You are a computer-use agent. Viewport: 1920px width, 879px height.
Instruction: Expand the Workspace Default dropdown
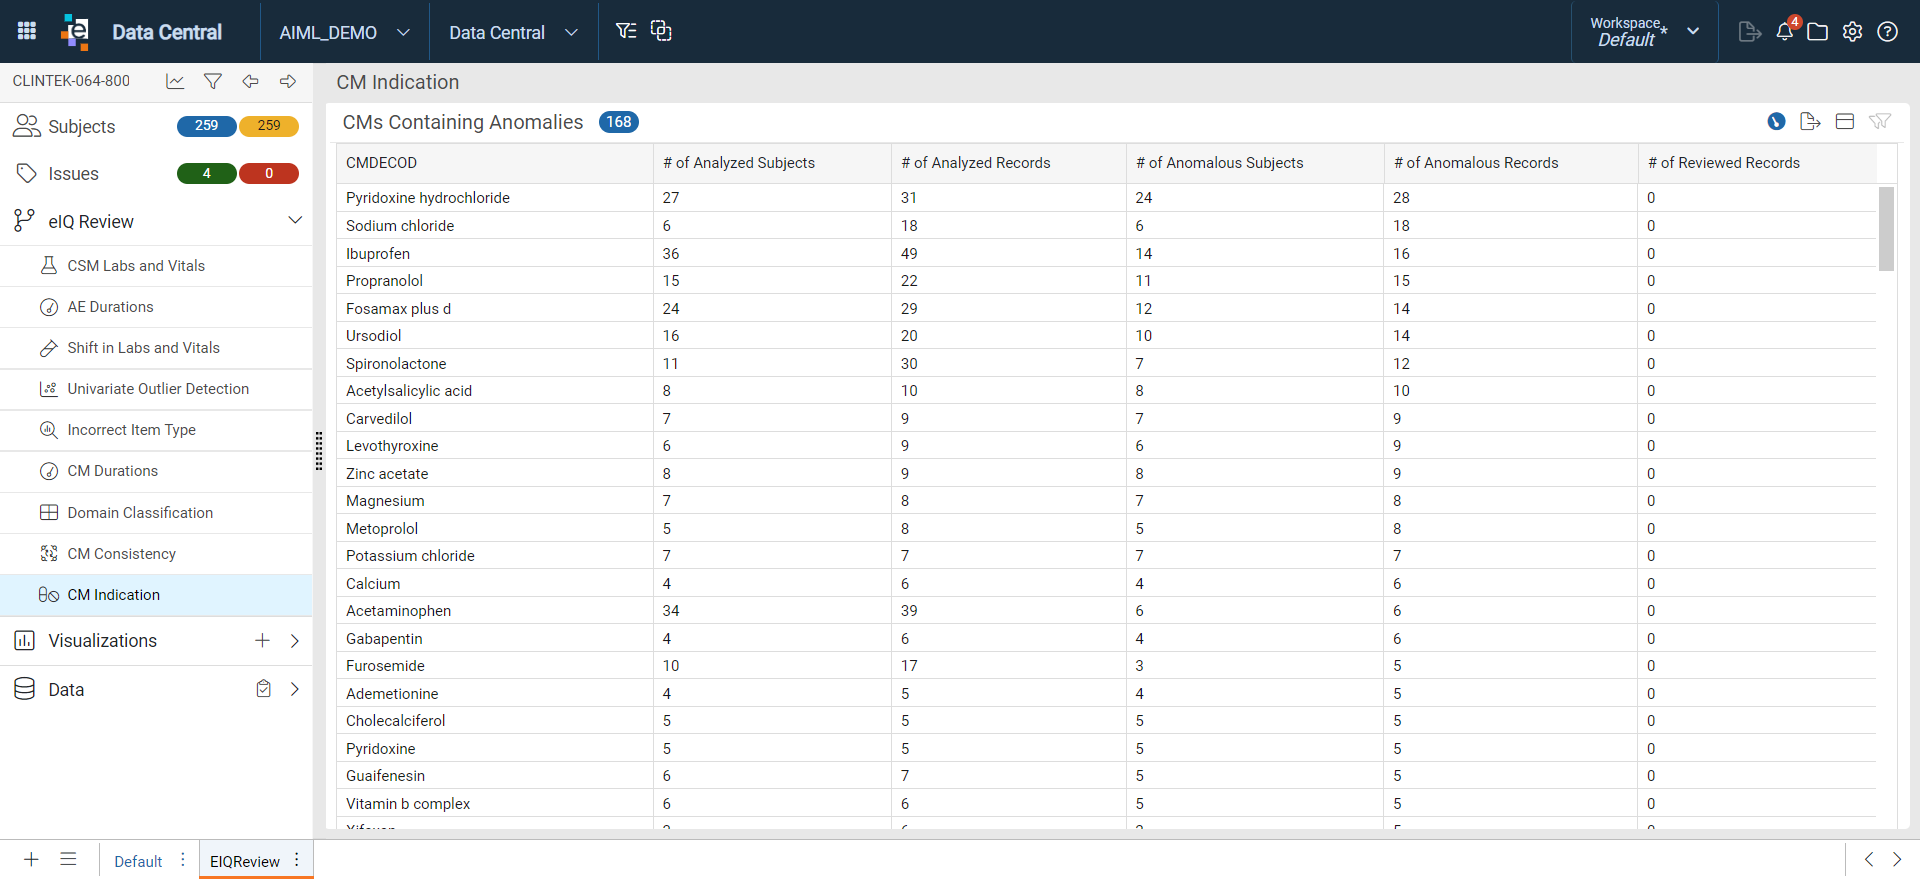(1644, 32)
